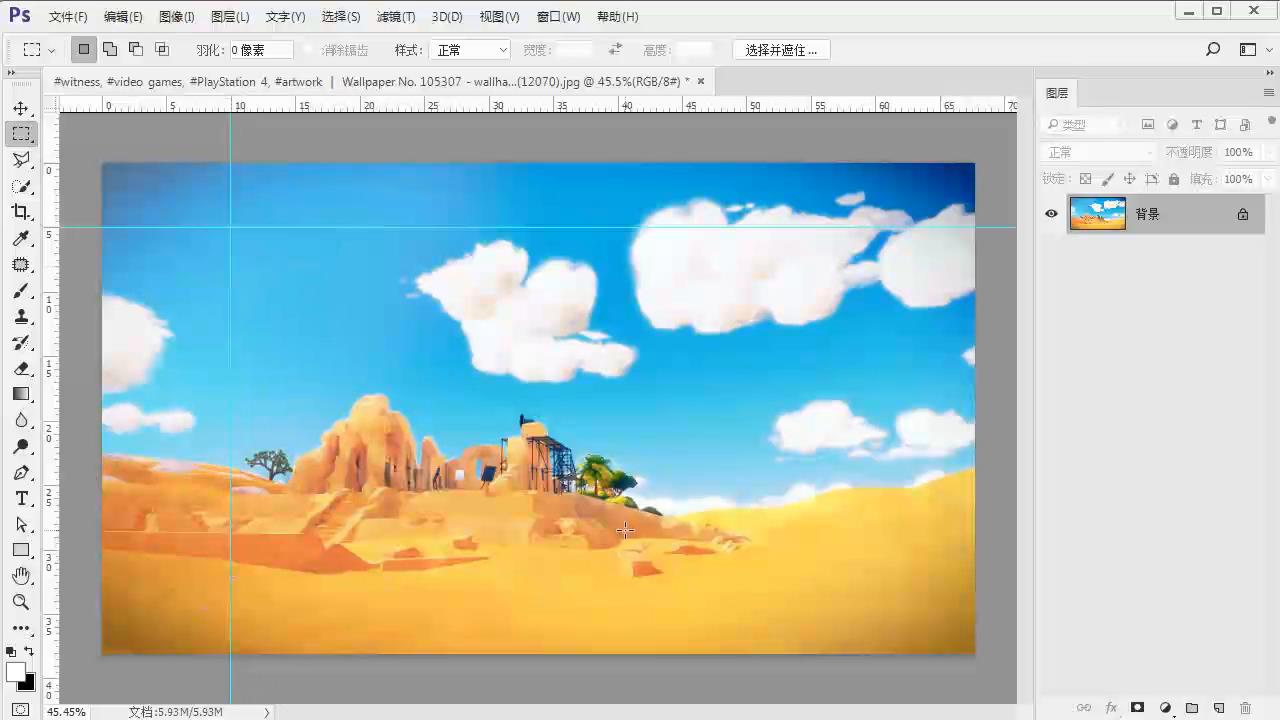Select the Gradient tool
The image size is (1280, 720).
(x=21, y=394)
